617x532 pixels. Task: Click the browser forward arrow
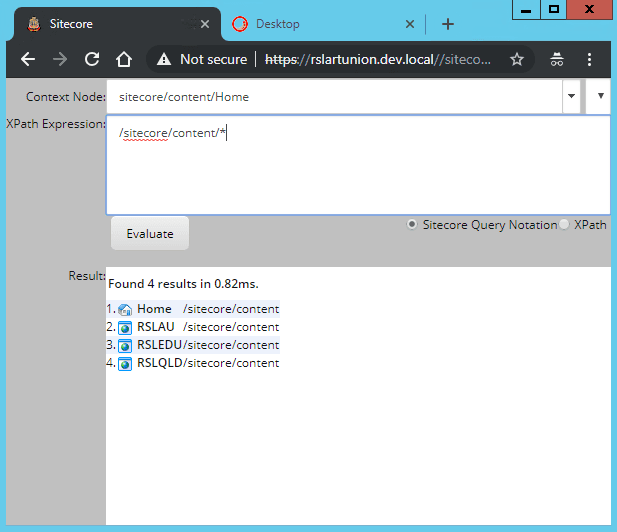(60, 59)
